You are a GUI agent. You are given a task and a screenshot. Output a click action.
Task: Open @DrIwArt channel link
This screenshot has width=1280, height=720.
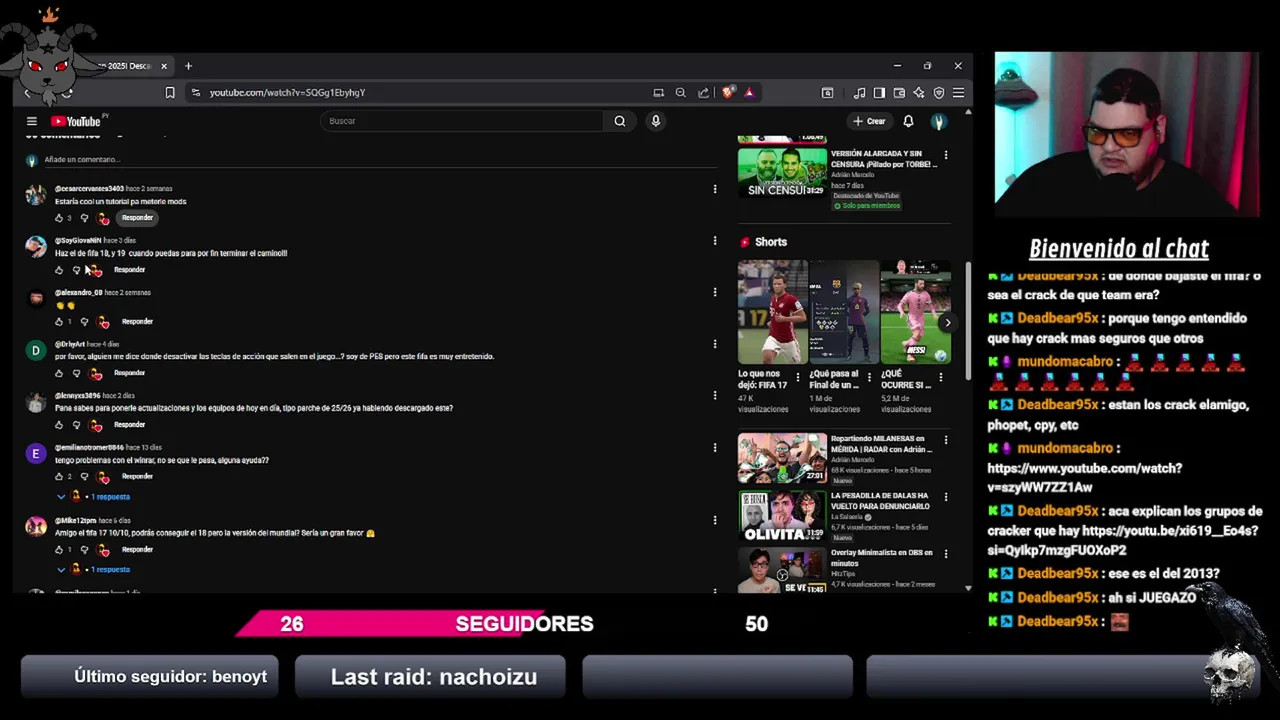pyautogui.click(x=70, y=345)
